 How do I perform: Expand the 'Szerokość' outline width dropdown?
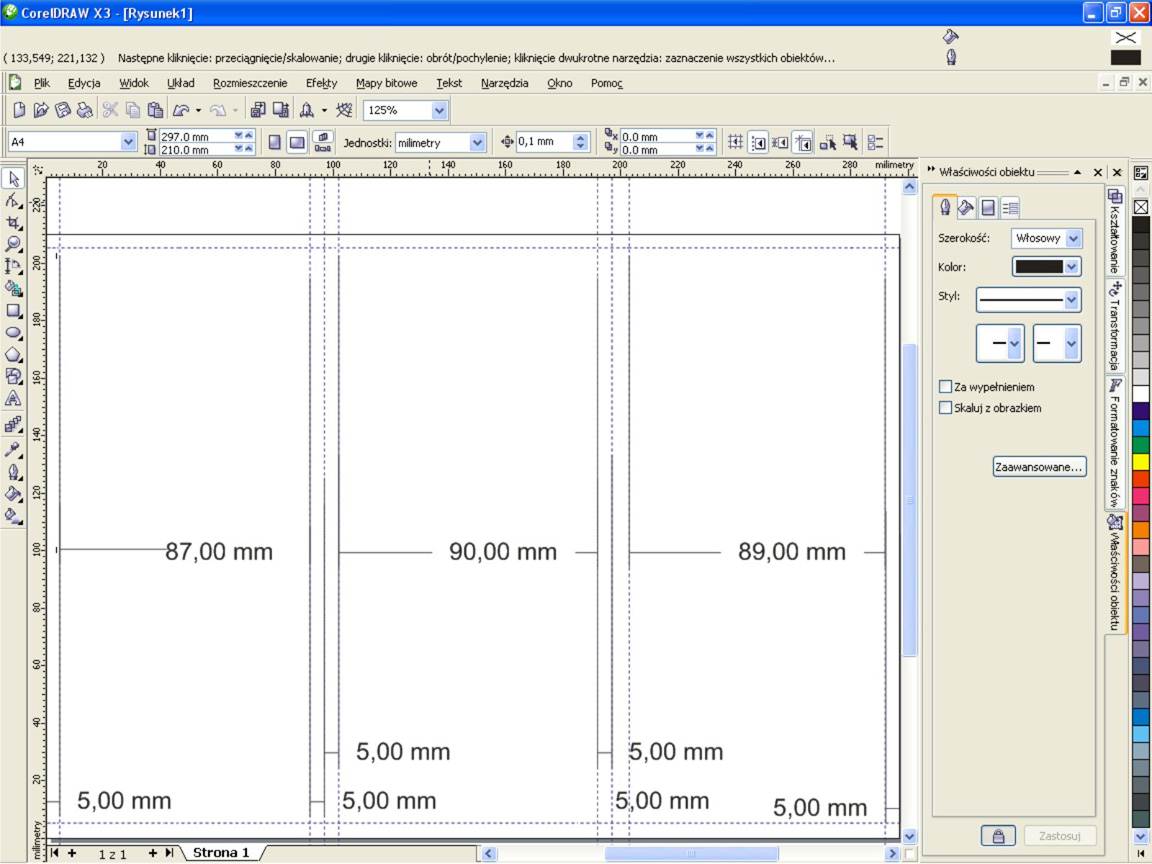(x=1073, y=238)
